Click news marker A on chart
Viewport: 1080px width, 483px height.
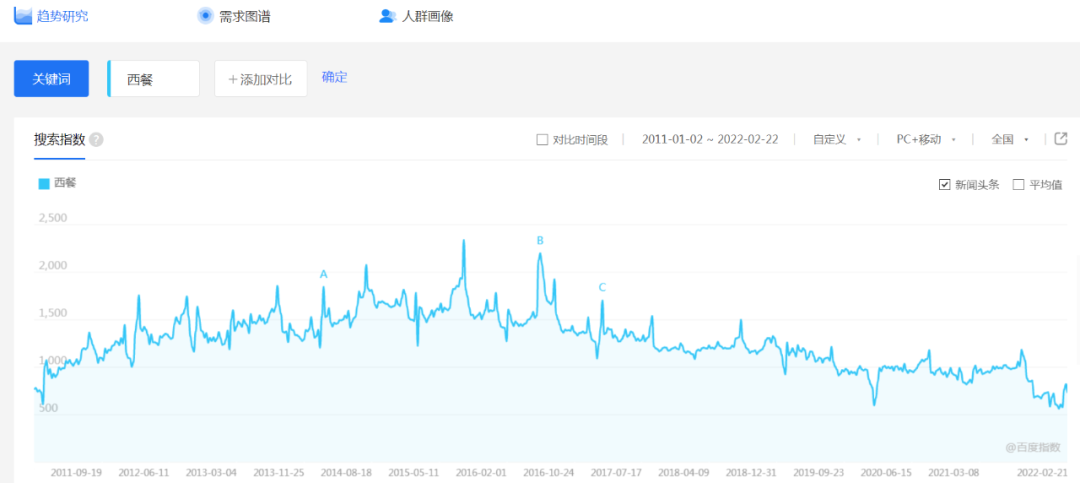[323, 274]
